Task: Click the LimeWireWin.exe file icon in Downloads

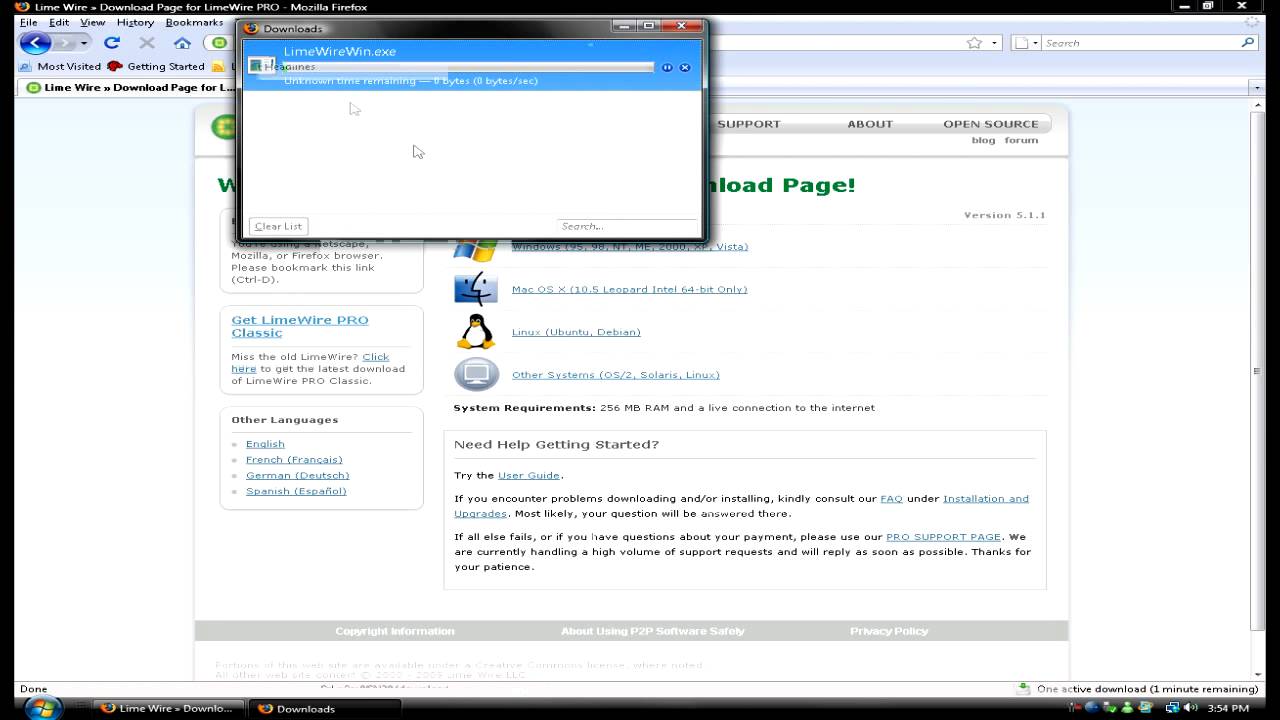Action: pyautogui.click(x=262, y=65)
